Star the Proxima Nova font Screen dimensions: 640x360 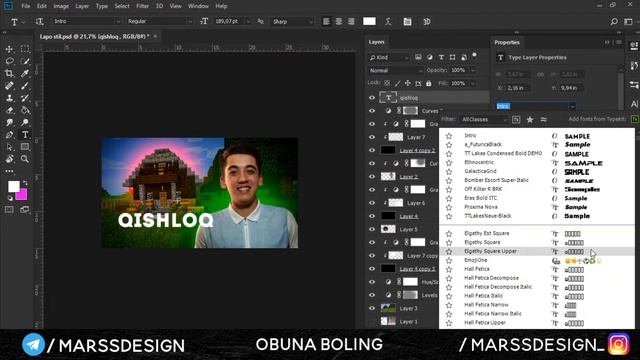point(449,207)
